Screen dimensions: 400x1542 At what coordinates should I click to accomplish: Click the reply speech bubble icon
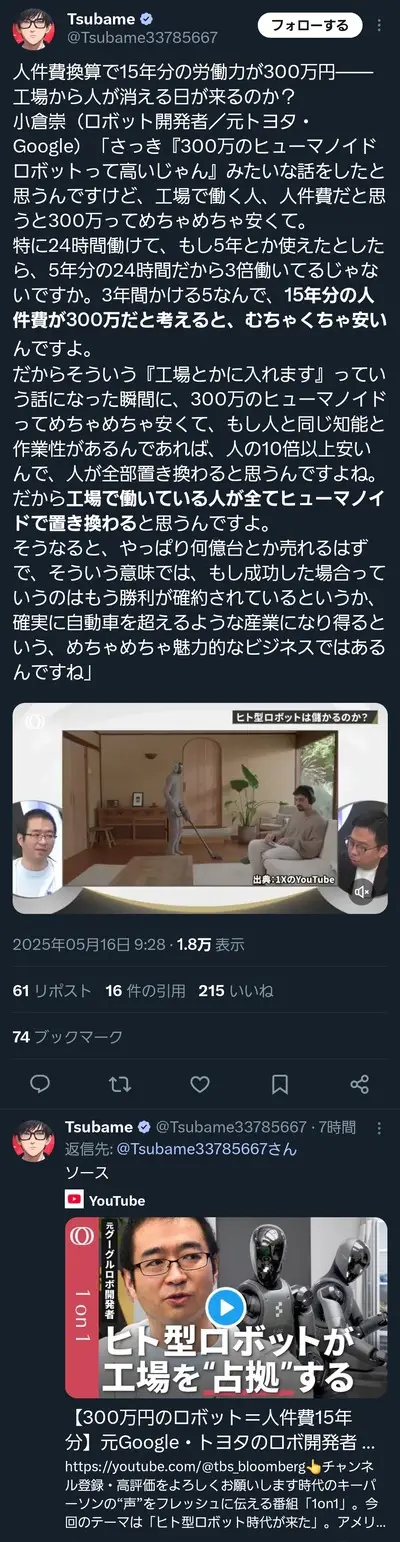point(40,1084)
